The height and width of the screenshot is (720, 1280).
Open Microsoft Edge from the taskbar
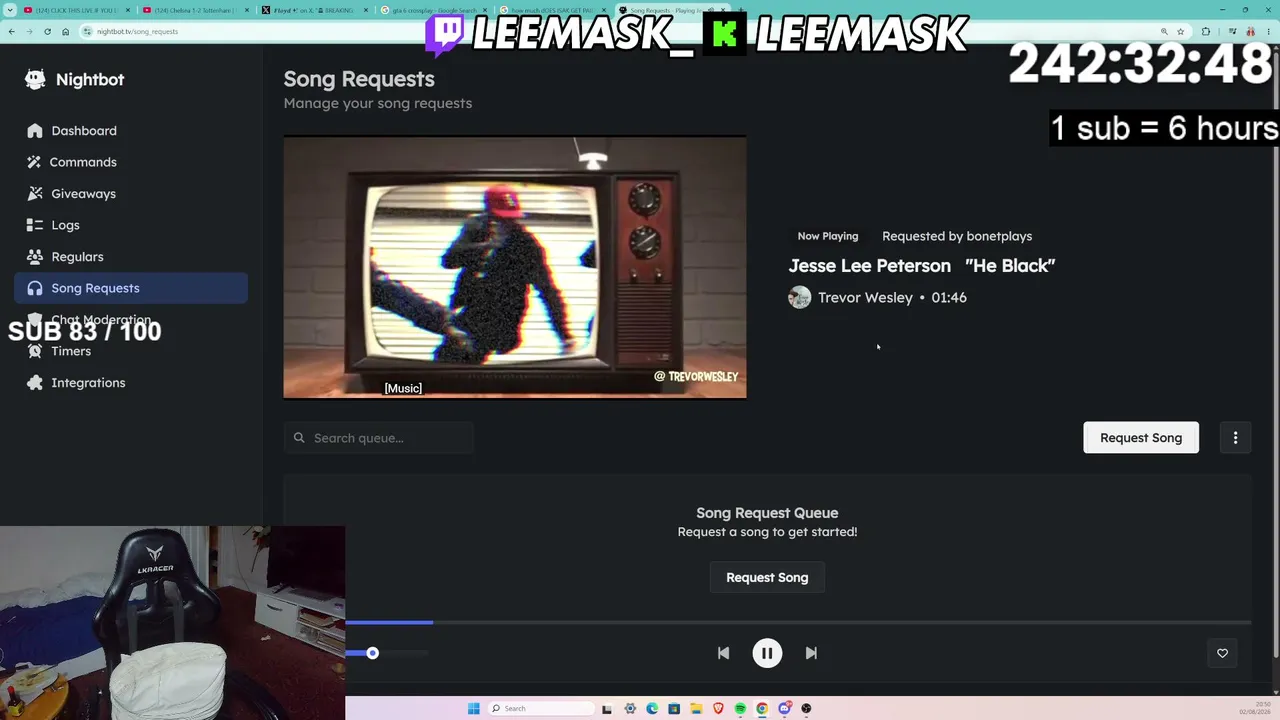[652, 709]
